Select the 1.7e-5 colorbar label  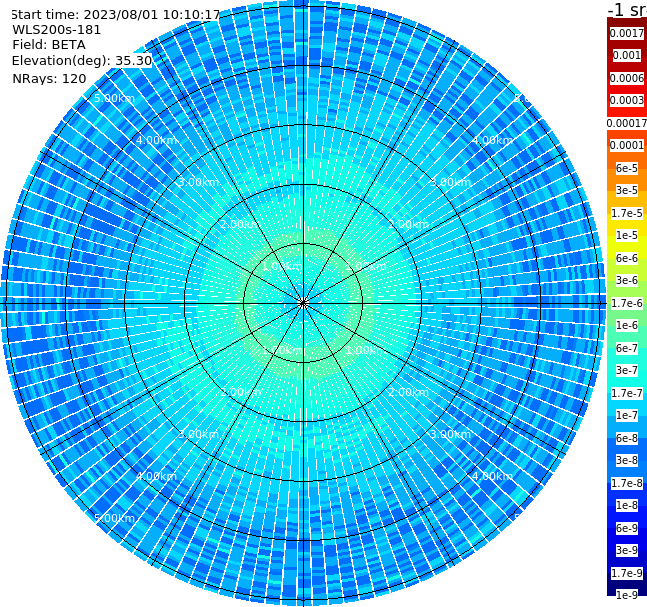coord(627,213)
